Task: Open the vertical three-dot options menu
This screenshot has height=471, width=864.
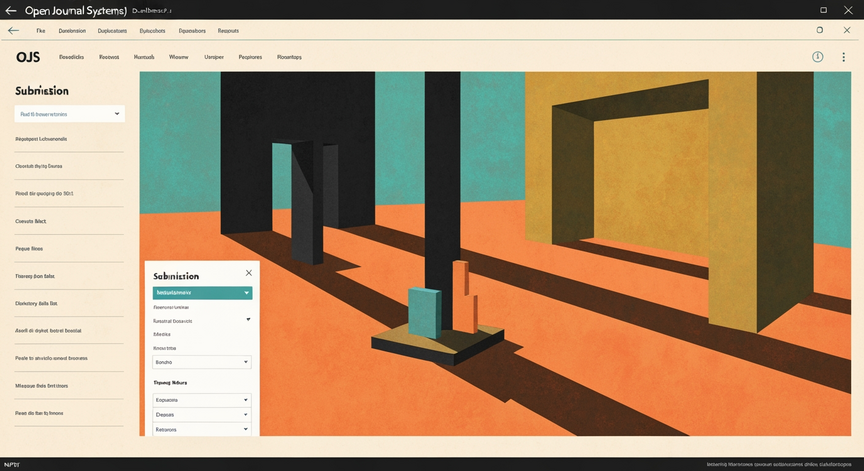Action: point(843,57)
